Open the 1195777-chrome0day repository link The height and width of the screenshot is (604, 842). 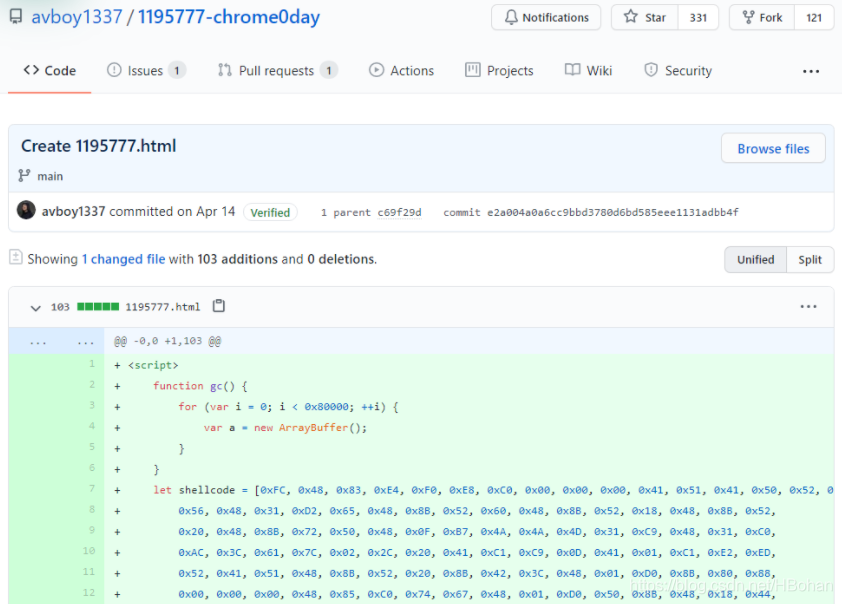point(229,17)
